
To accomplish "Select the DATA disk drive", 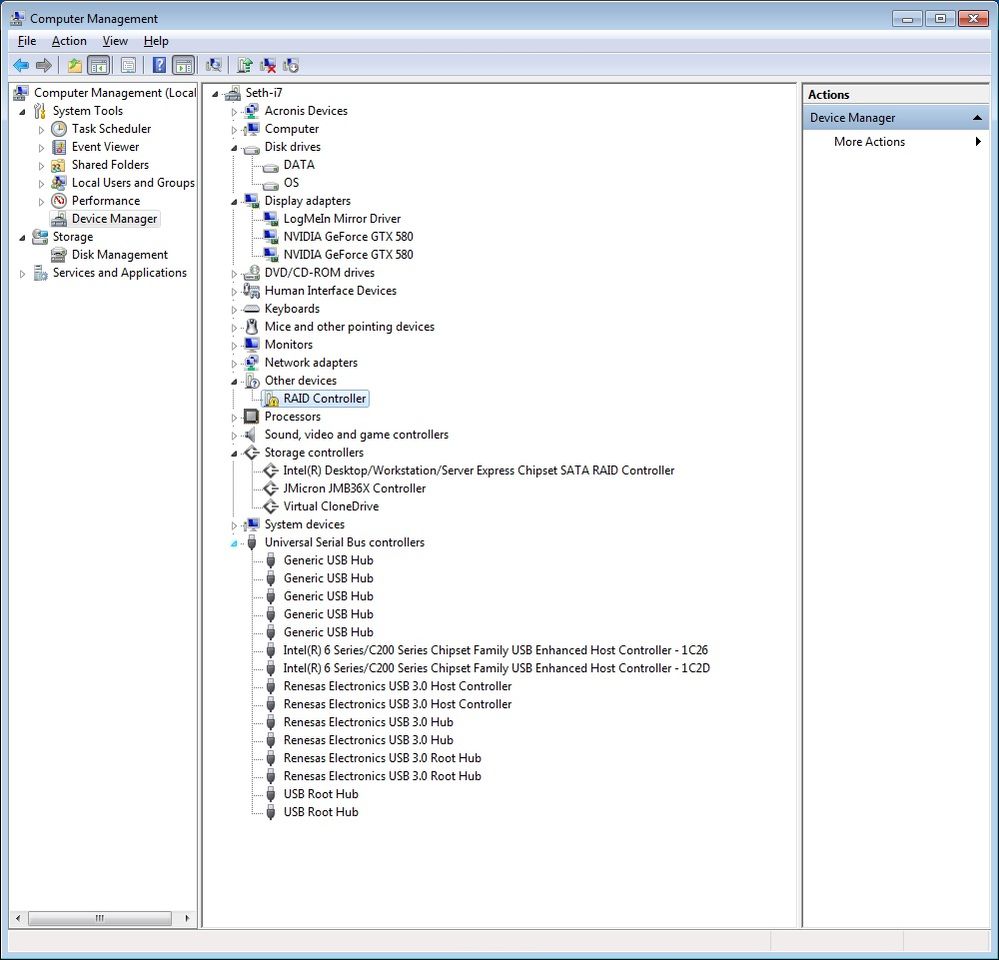I will pos(299,165).
